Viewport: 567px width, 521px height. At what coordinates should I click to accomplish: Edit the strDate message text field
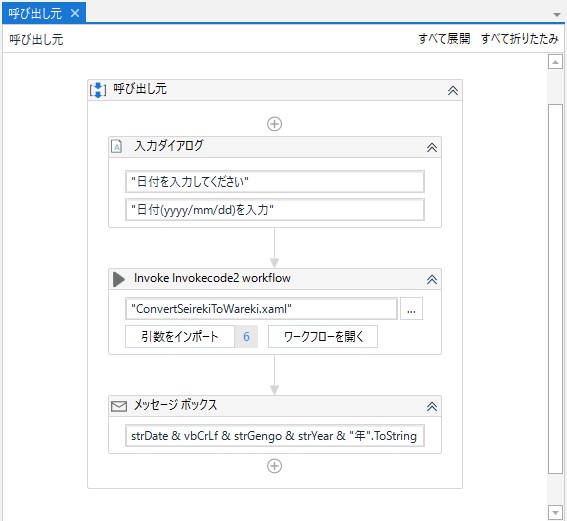pyautogui.click(x=275, y=436)
